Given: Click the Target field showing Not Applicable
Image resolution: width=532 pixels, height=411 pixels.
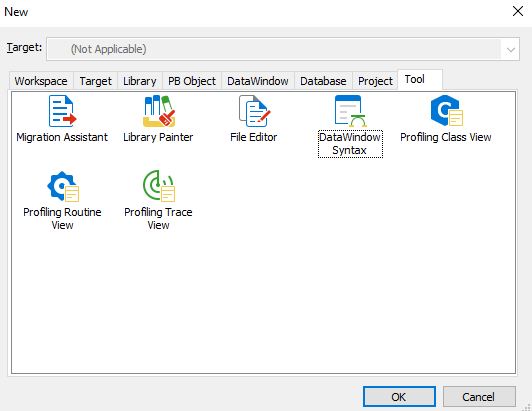Looking at the screenshot, I should pyautogui.click(x=283, y=49).
